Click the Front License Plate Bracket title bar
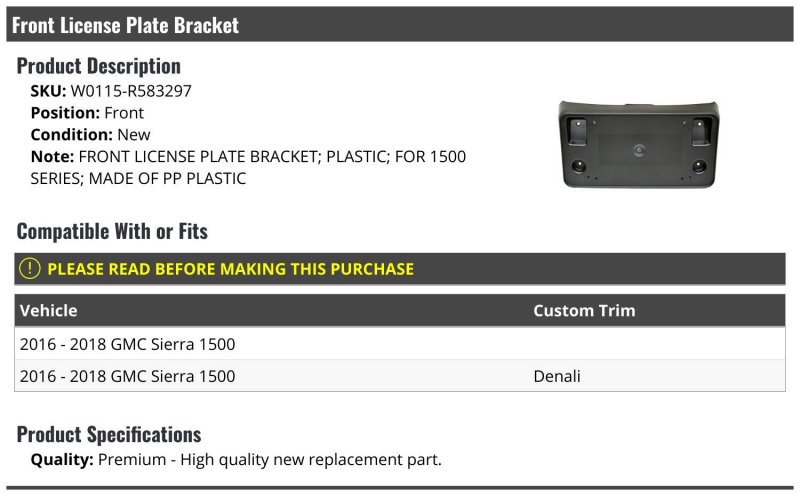This screenshot has height=496, width=800. click(x=125, y=24)
